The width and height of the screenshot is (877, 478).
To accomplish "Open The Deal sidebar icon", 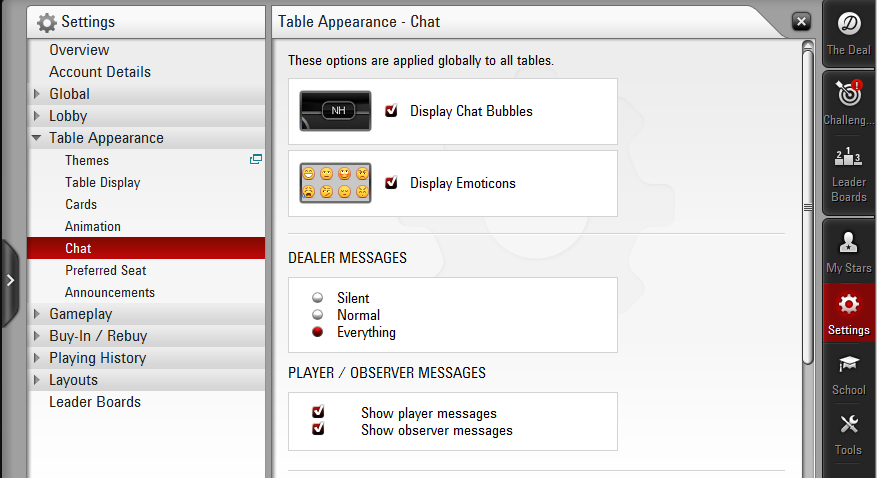I will click(x=848, y=25).
